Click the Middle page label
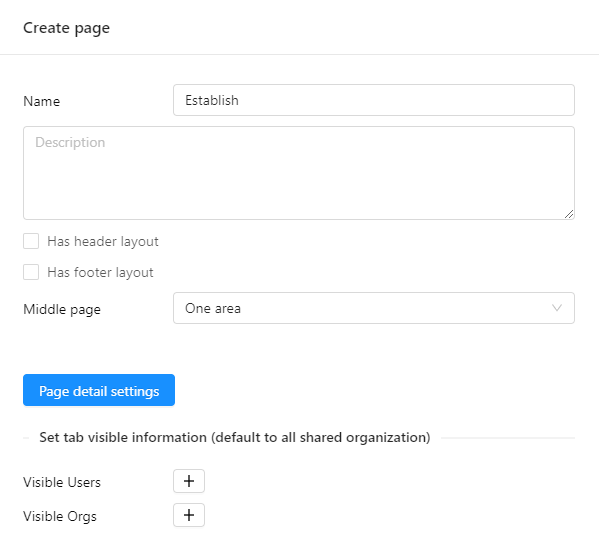Screen dimensions: 599x553 tap(62, 309)
